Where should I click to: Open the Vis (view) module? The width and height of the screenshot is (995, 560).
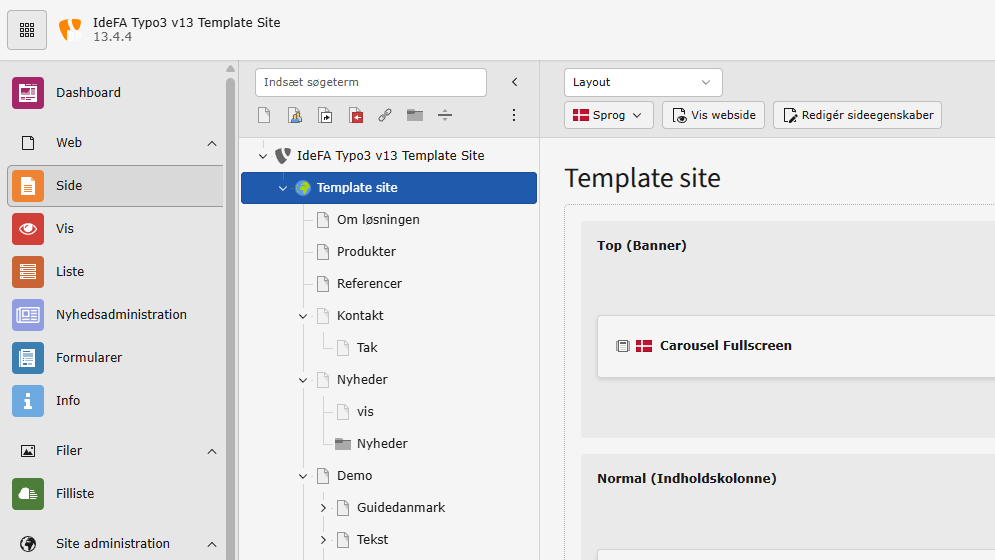pos(28,229)
